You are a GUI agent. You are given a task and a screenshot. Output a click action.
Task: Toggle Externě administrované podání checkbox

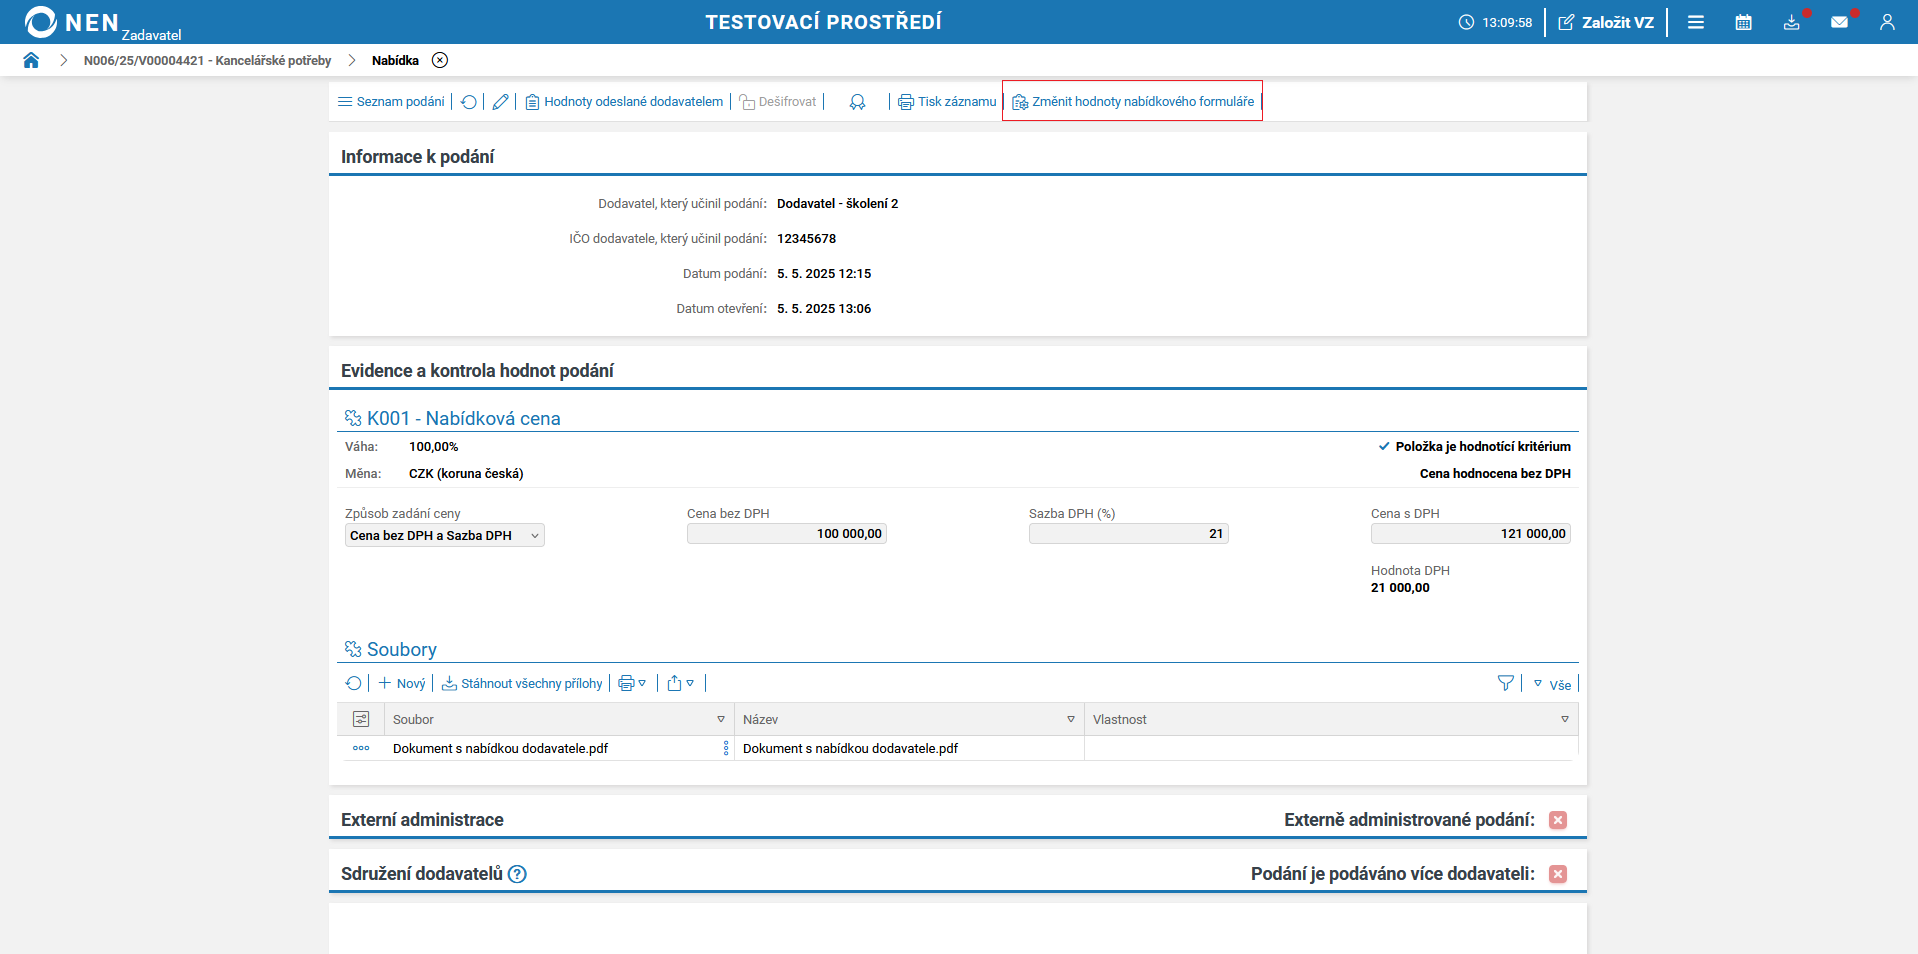(x=1557, y=820)
